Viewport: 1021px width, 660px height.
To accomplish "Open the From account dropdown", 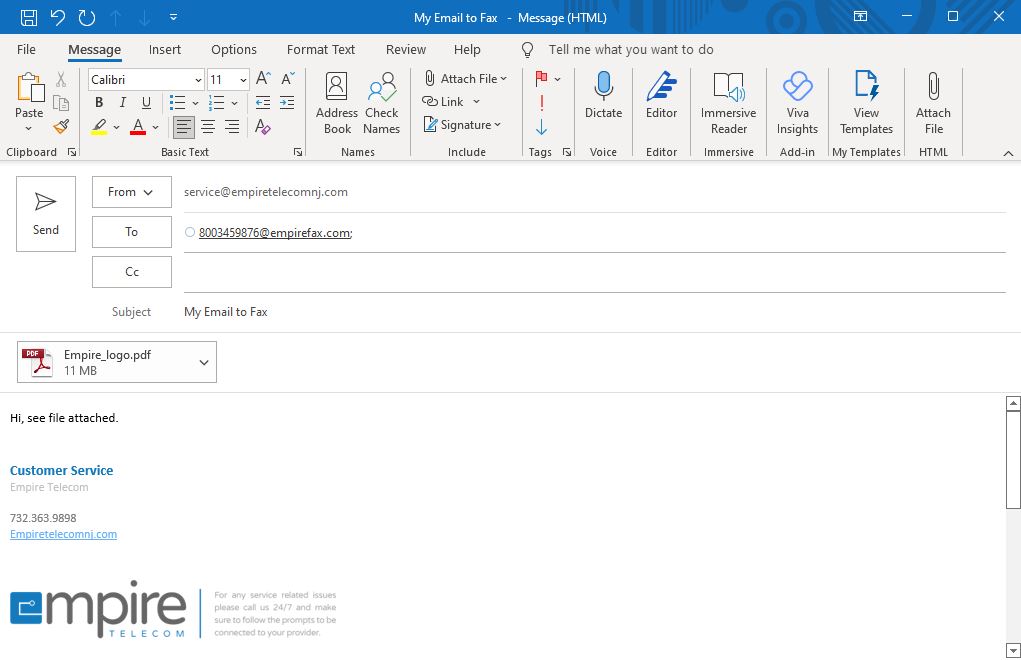I will point(132,192).
